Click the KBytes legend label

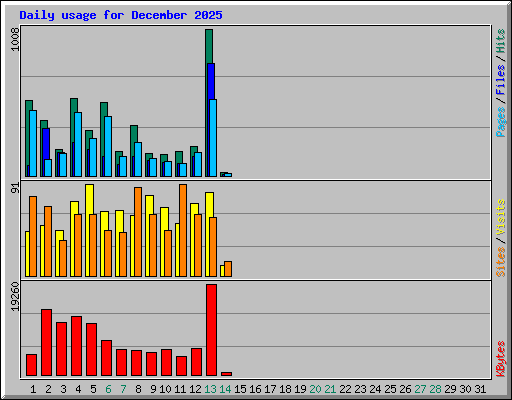(500, 359)
